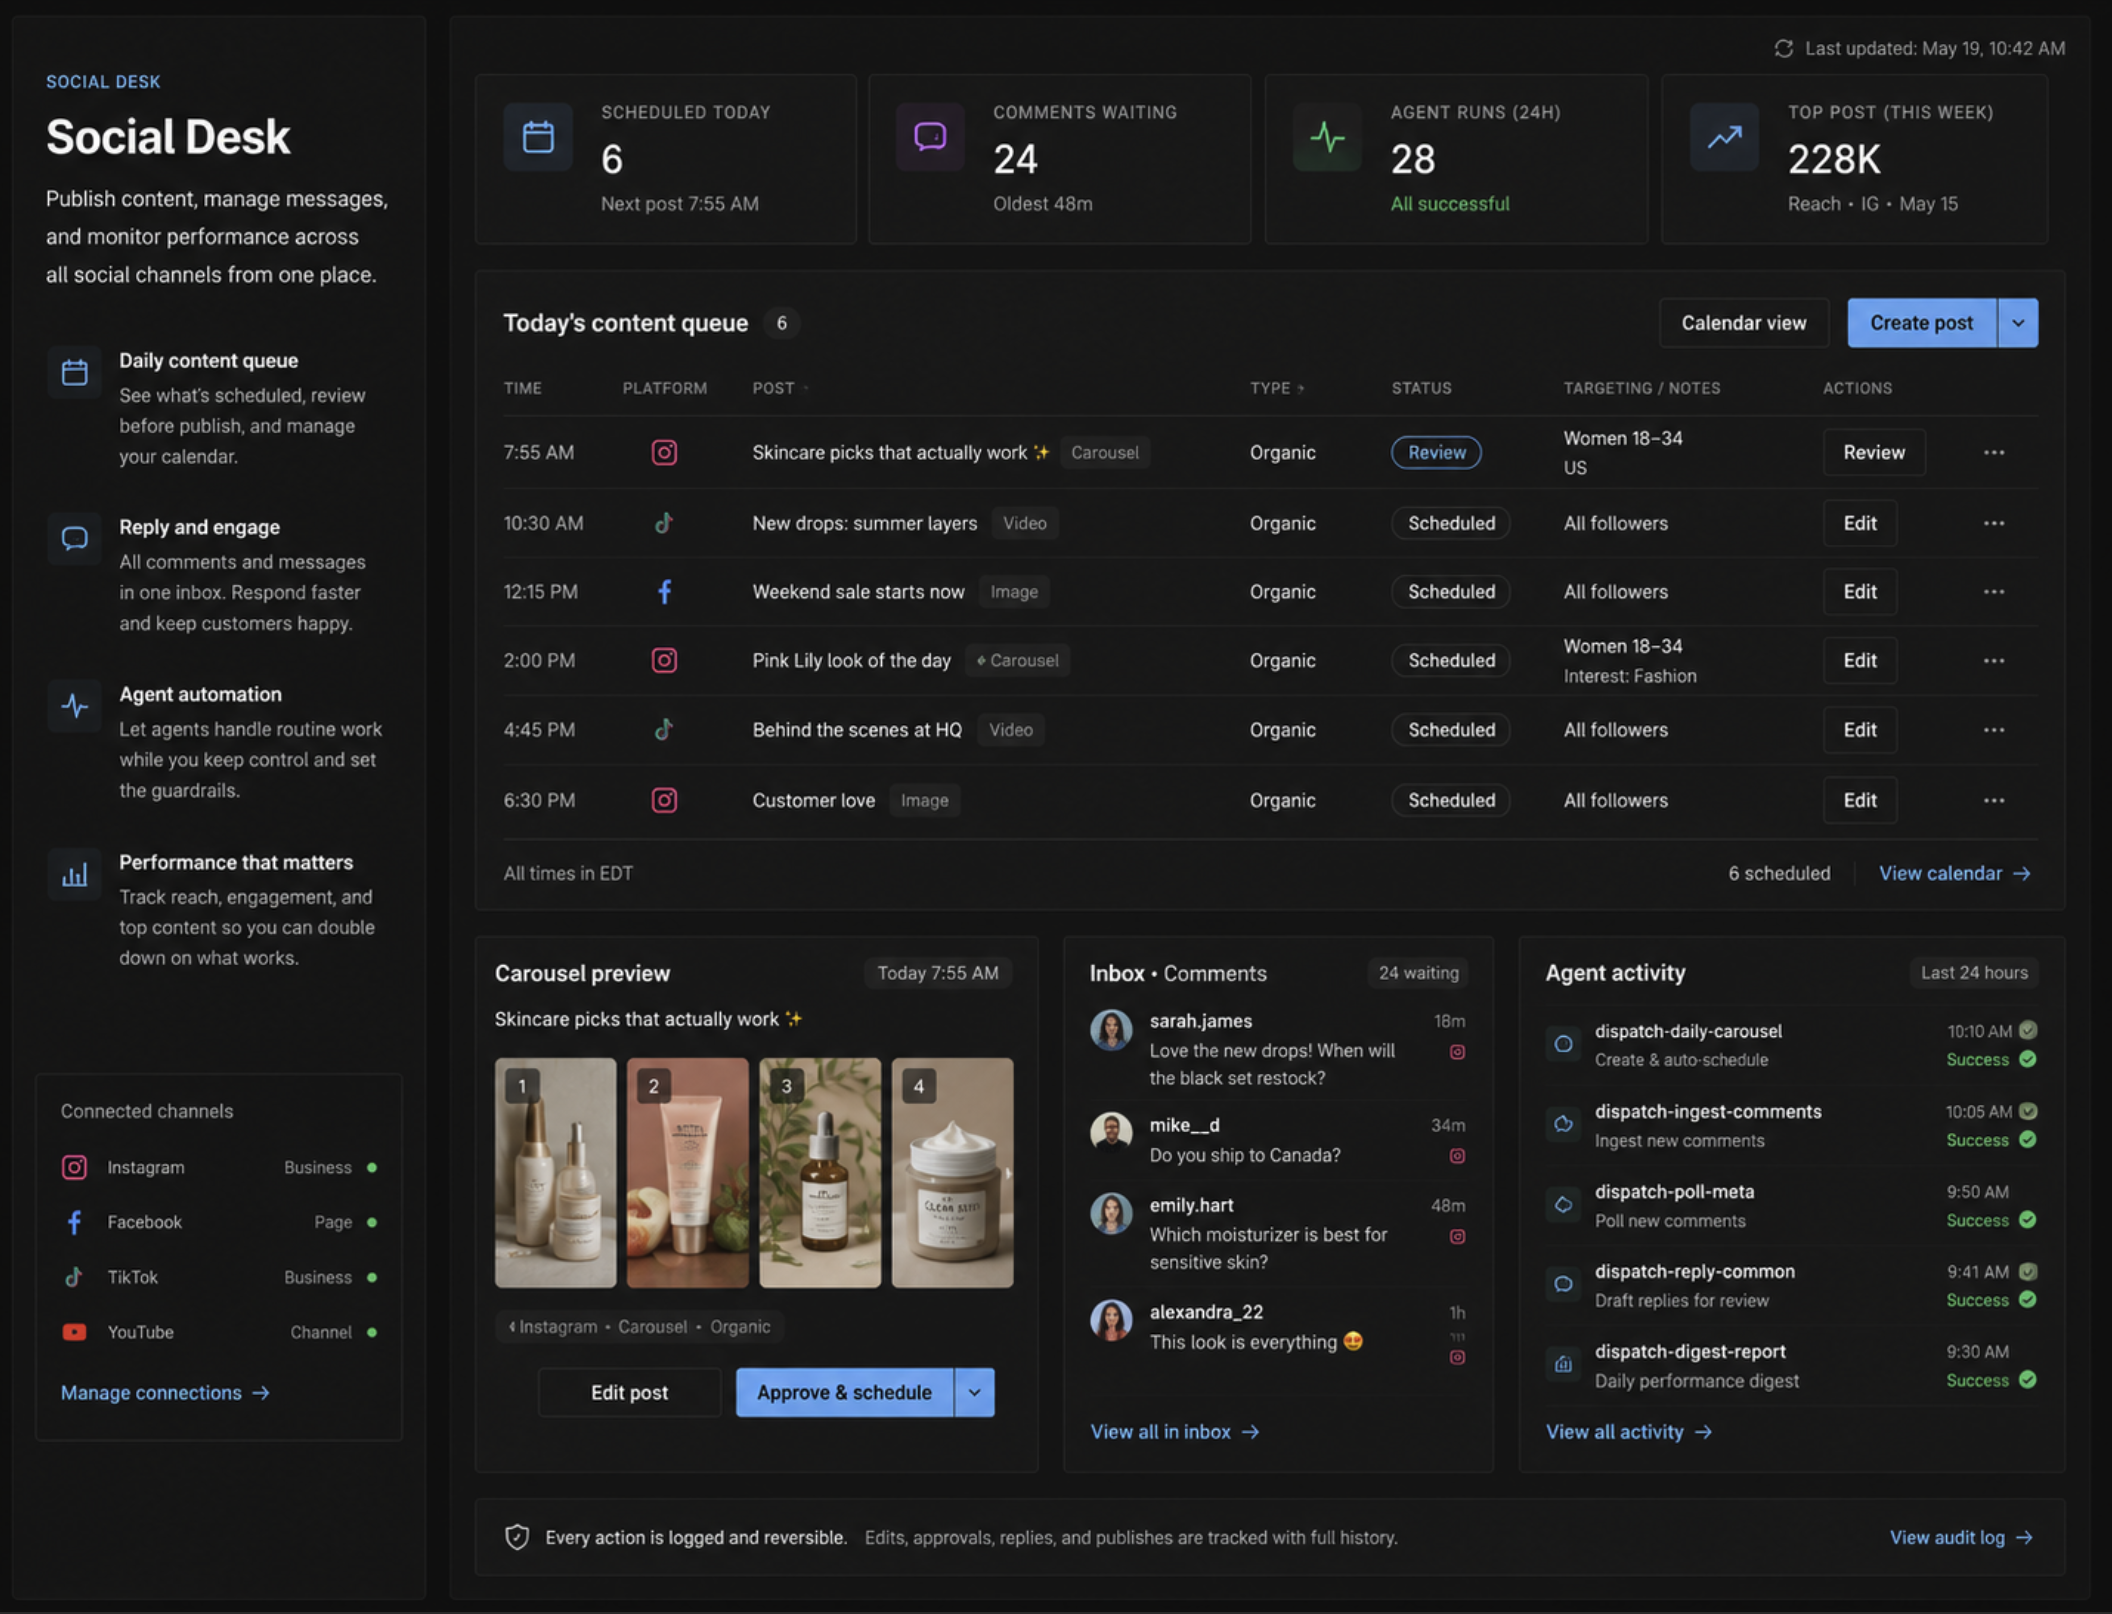Click Instagram icon in 2:00 PM row
The width and height of the screenshot is (2112, 1614).
click(x=664, y=660)
